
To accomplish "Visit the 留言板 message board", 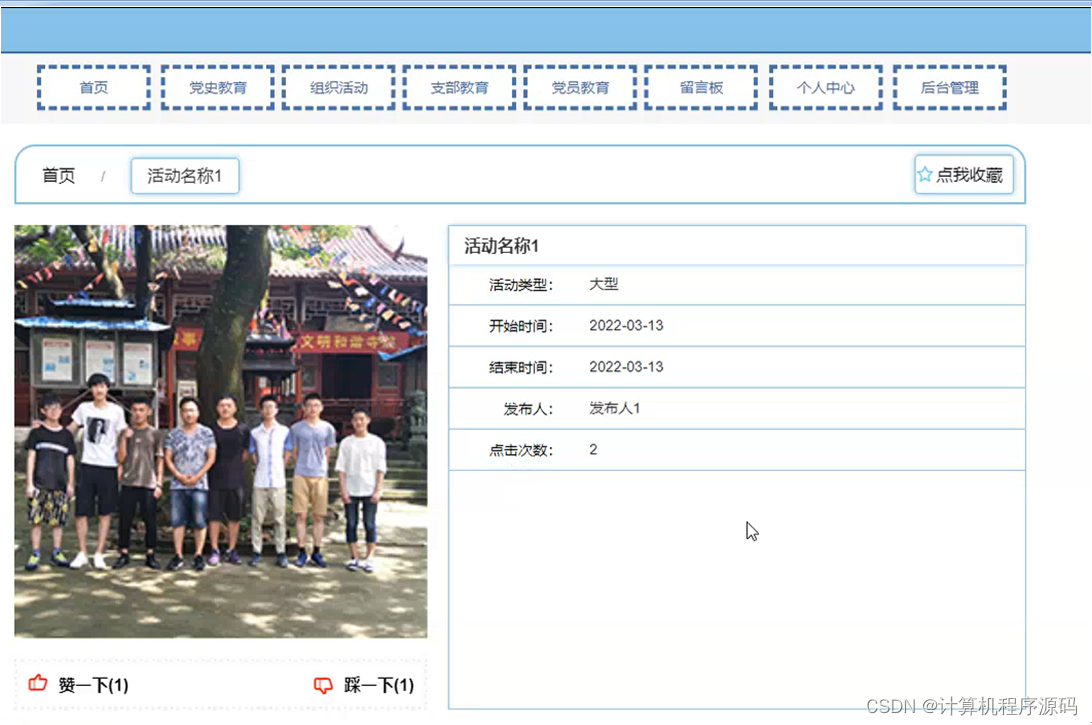I will pyautogui.click(x=701, y=88).
